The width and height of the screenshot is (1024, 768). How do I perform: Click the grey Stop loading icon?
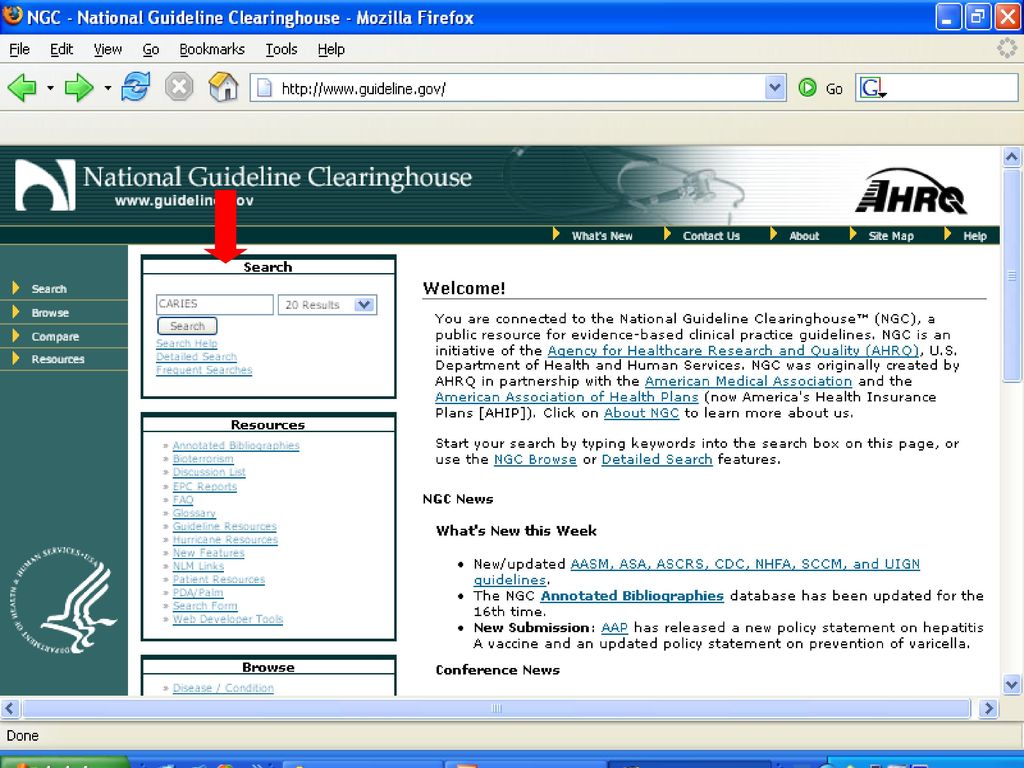[179, 87]
